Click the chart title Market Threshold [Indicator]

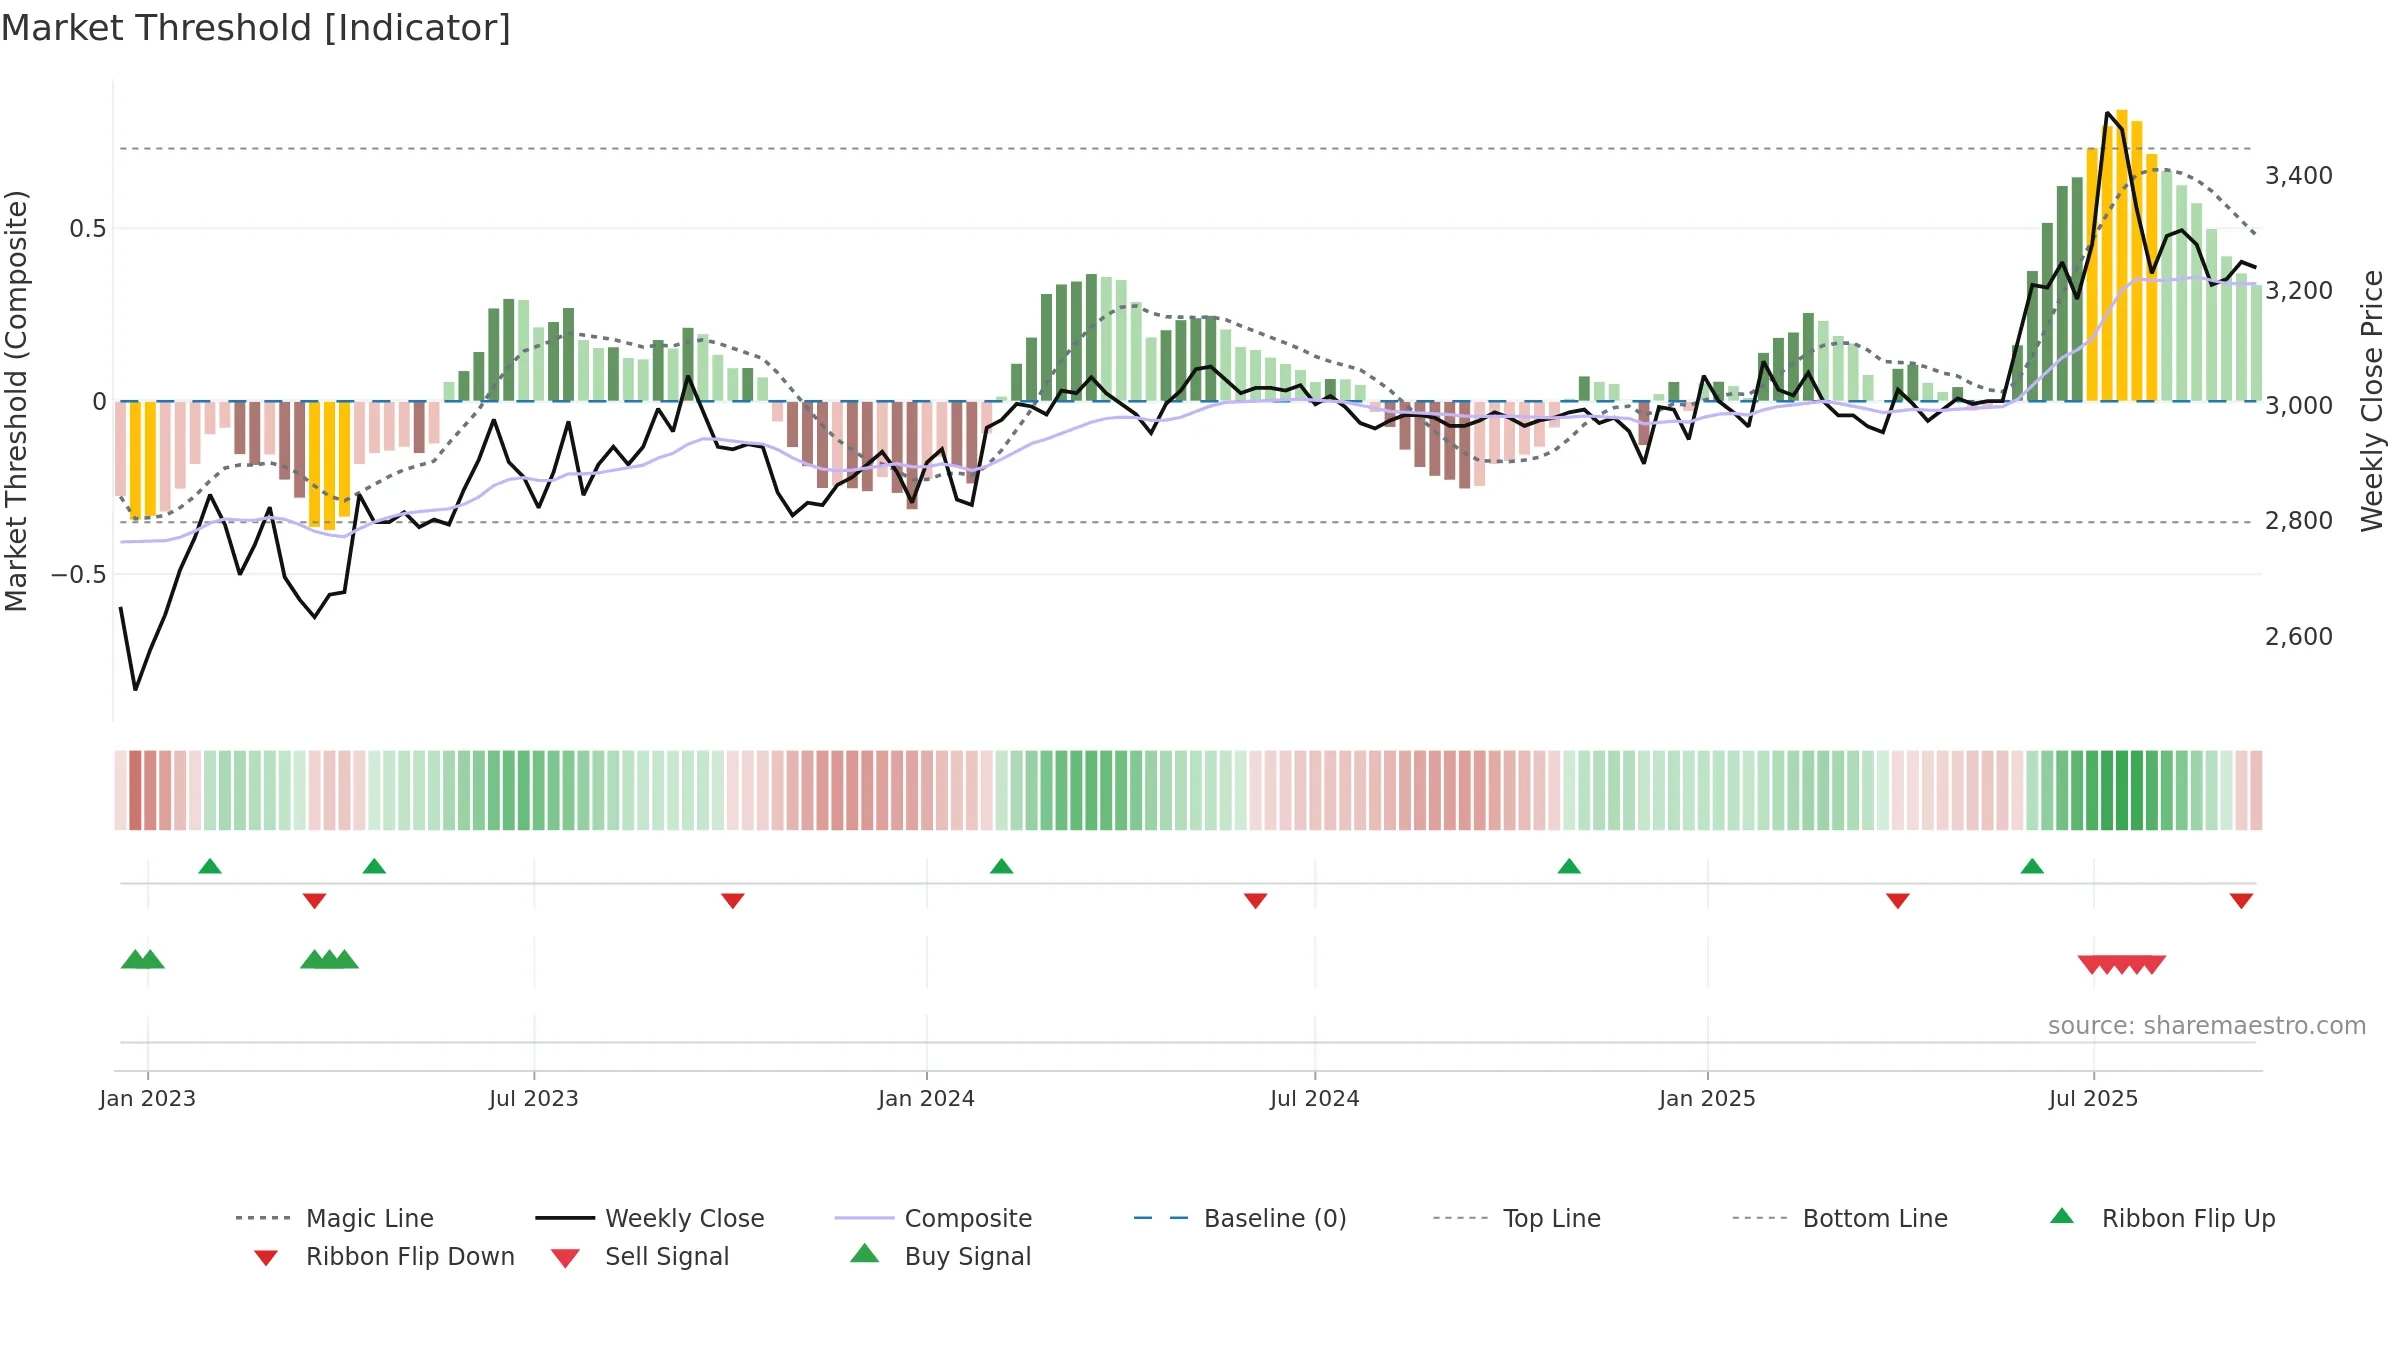[x=256, y=28]
